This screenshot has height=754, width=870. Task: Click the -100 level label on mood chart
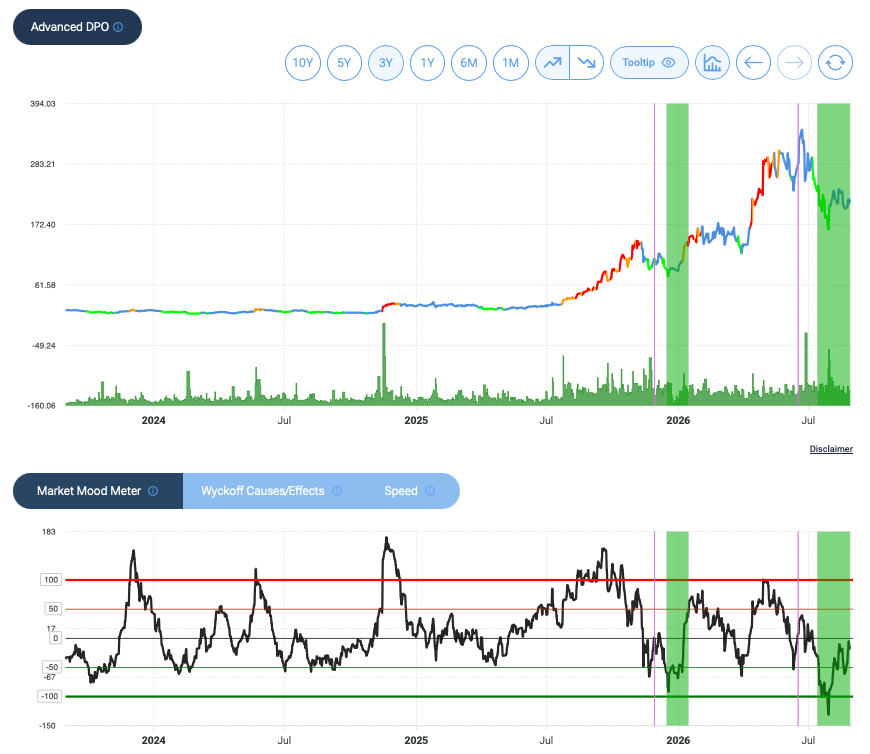pyautogui.click(x=49, y=696)
